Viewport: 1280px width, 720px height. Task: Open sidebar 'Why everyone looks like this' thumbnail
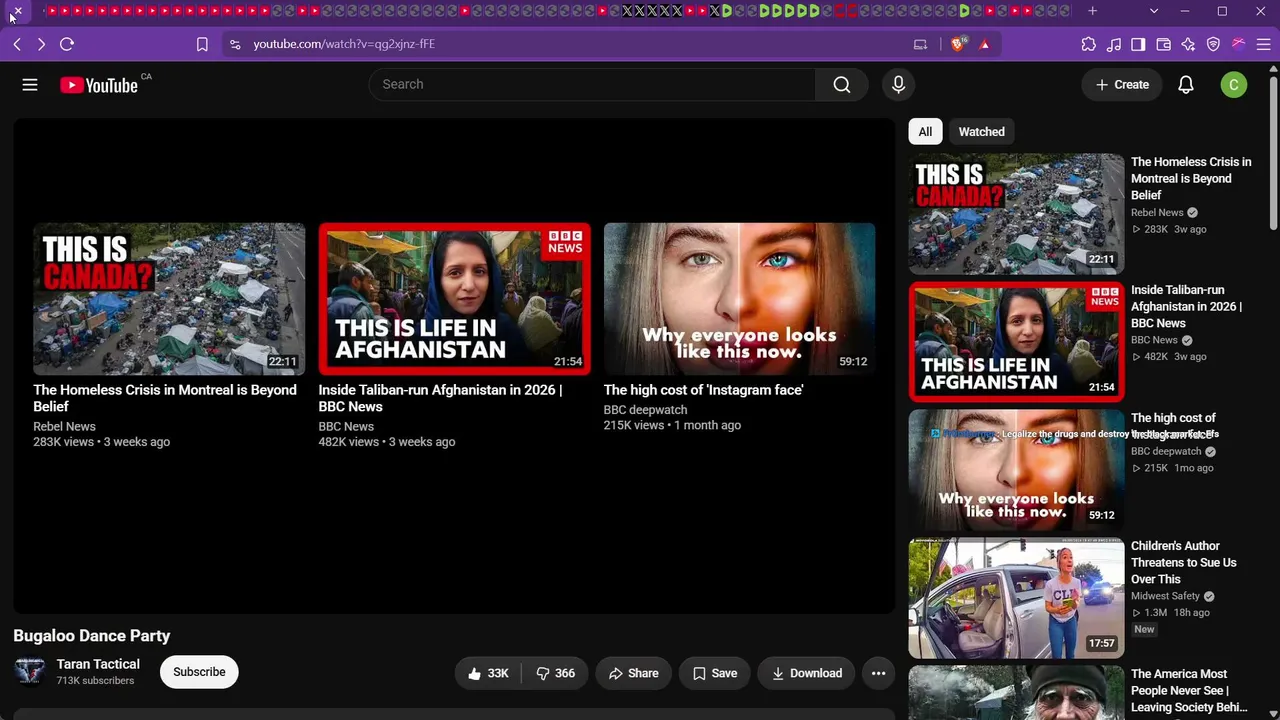[x=1016, y=470]
